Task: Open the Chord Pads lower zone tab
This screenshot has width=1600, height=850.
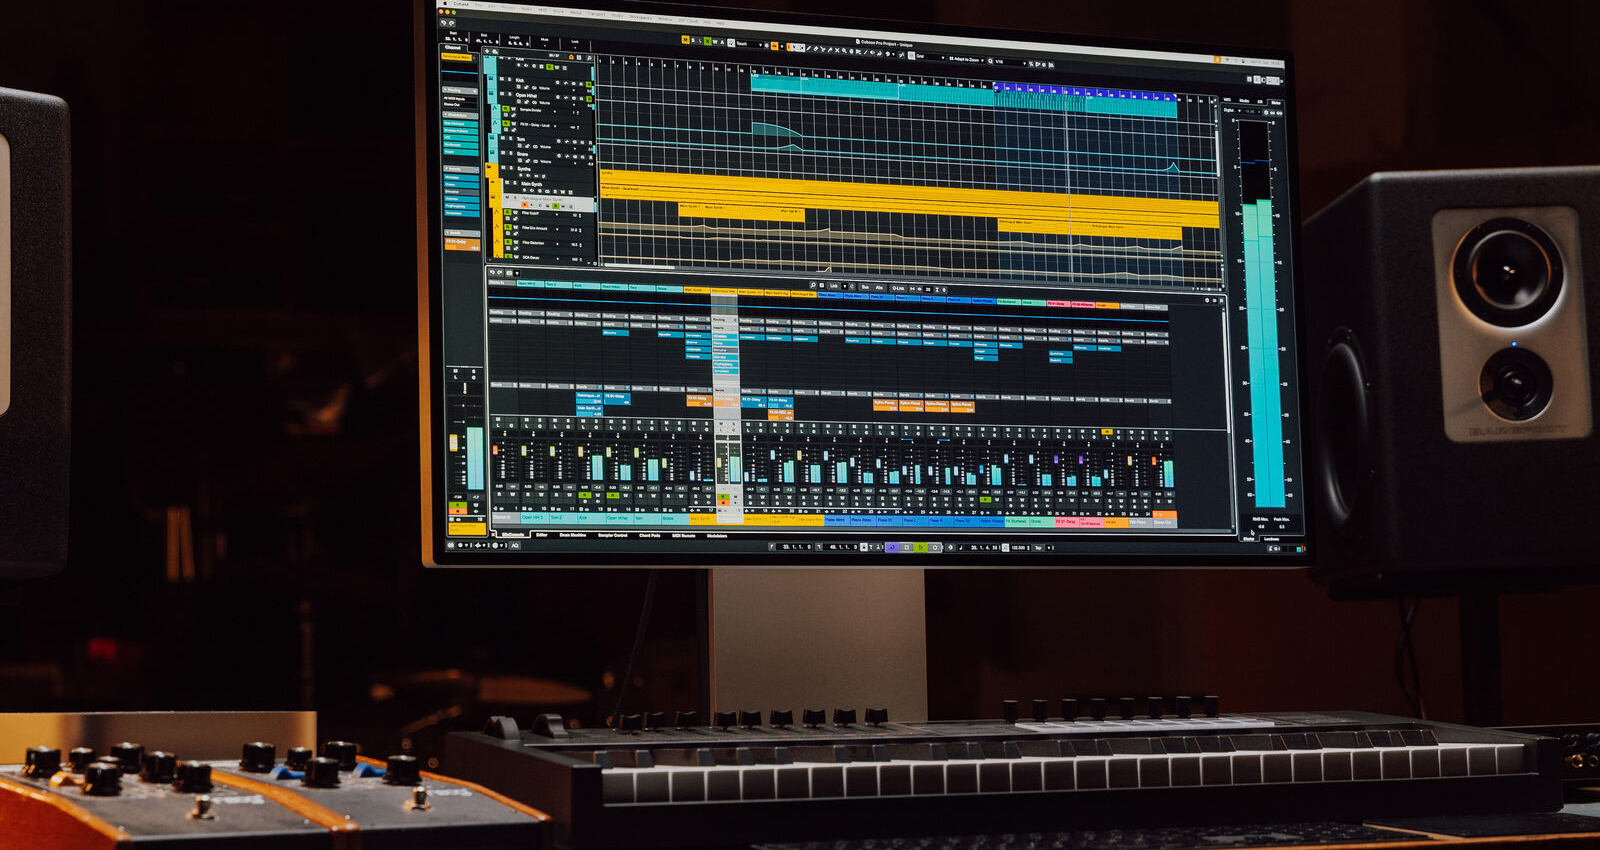Action: (650, 536)
